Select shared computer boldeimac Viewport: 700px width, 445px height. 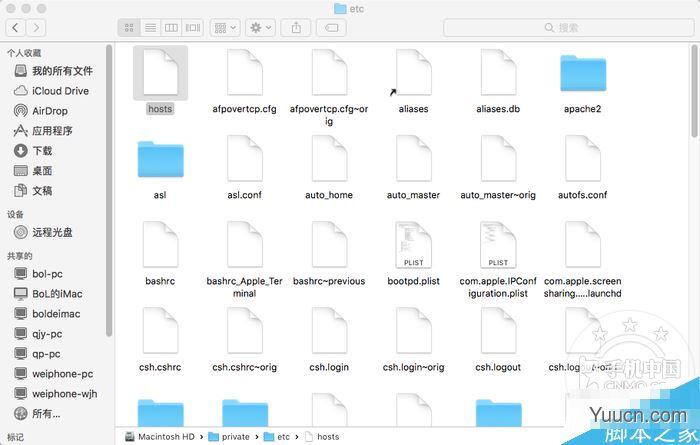[47, 314]
